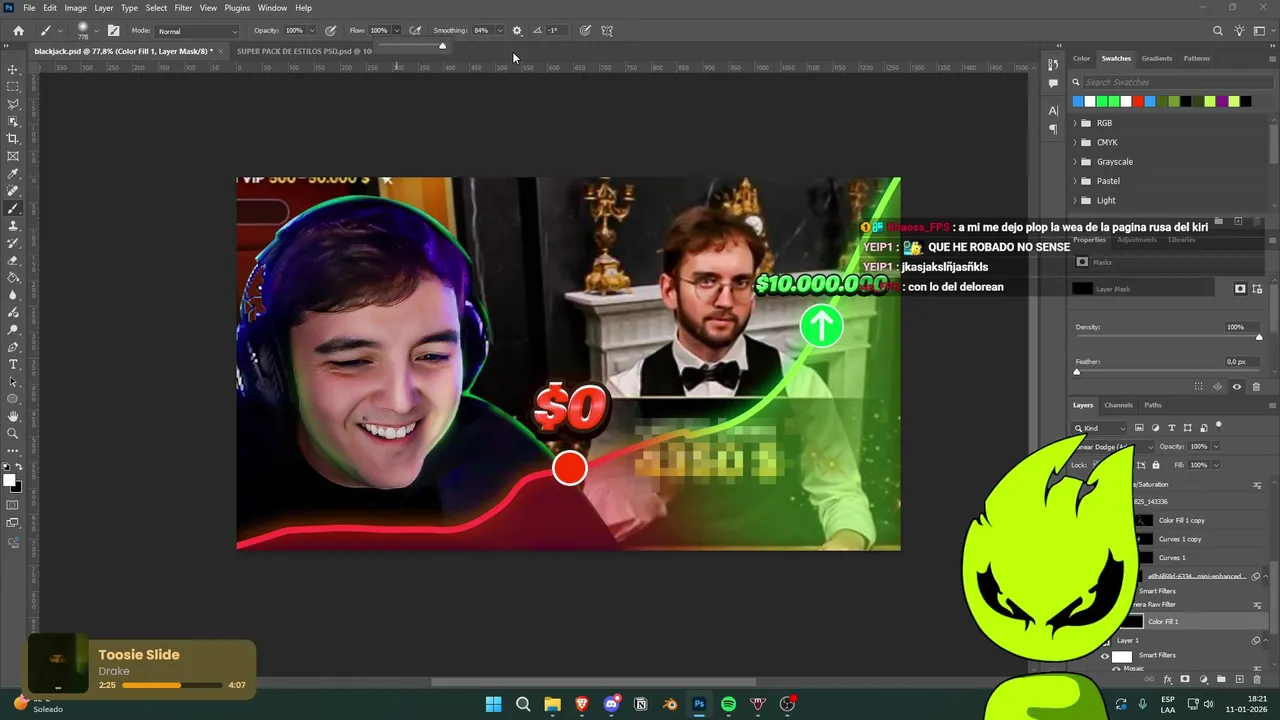1280x720 pixels.
Task: Open layer filter Kind dropdown
Action: (1100, 428)
